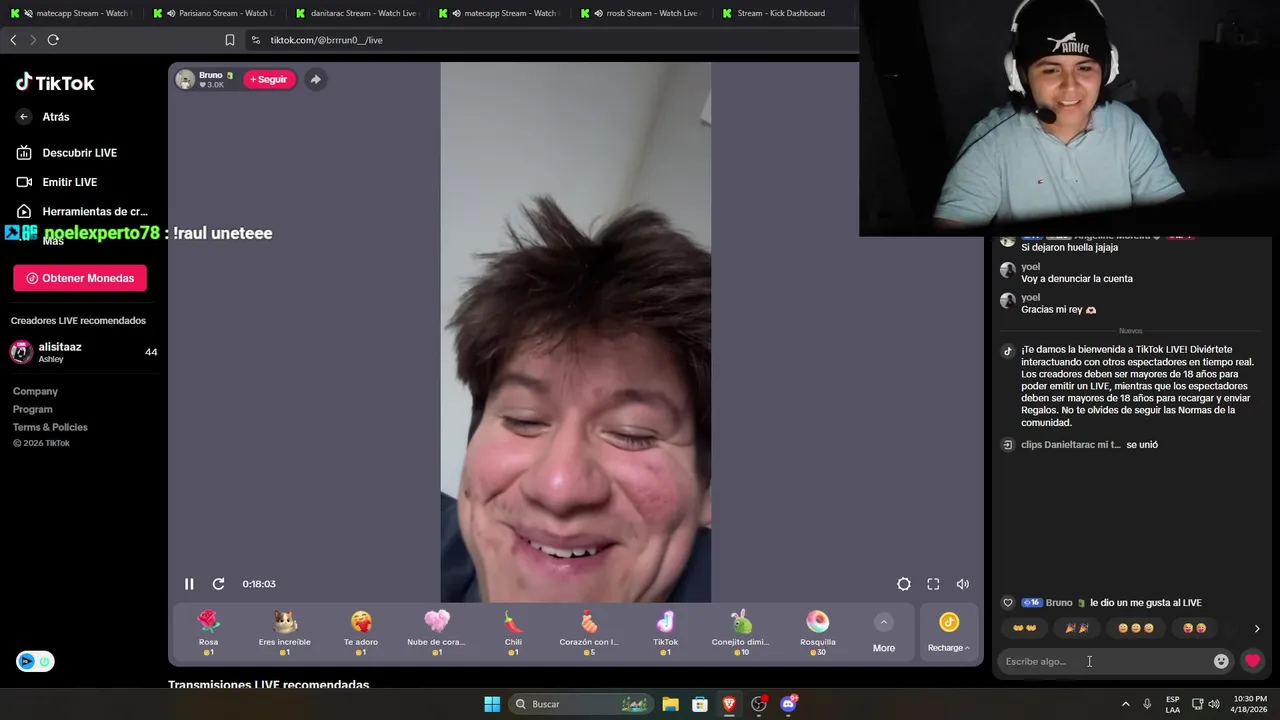This screenshot has width=1280, height=720.
Task: Open Bruno's profile avatar
Action: tap(185, 79)
